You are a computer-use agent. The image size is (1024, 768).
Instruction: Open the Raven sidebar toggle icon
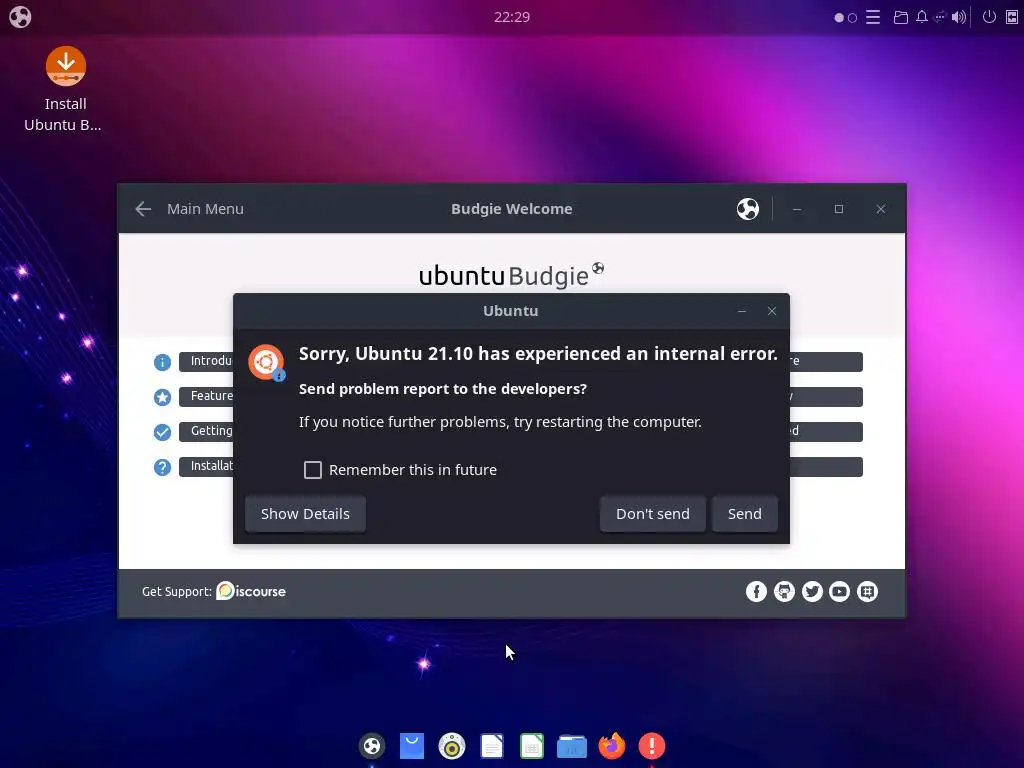1012,17
